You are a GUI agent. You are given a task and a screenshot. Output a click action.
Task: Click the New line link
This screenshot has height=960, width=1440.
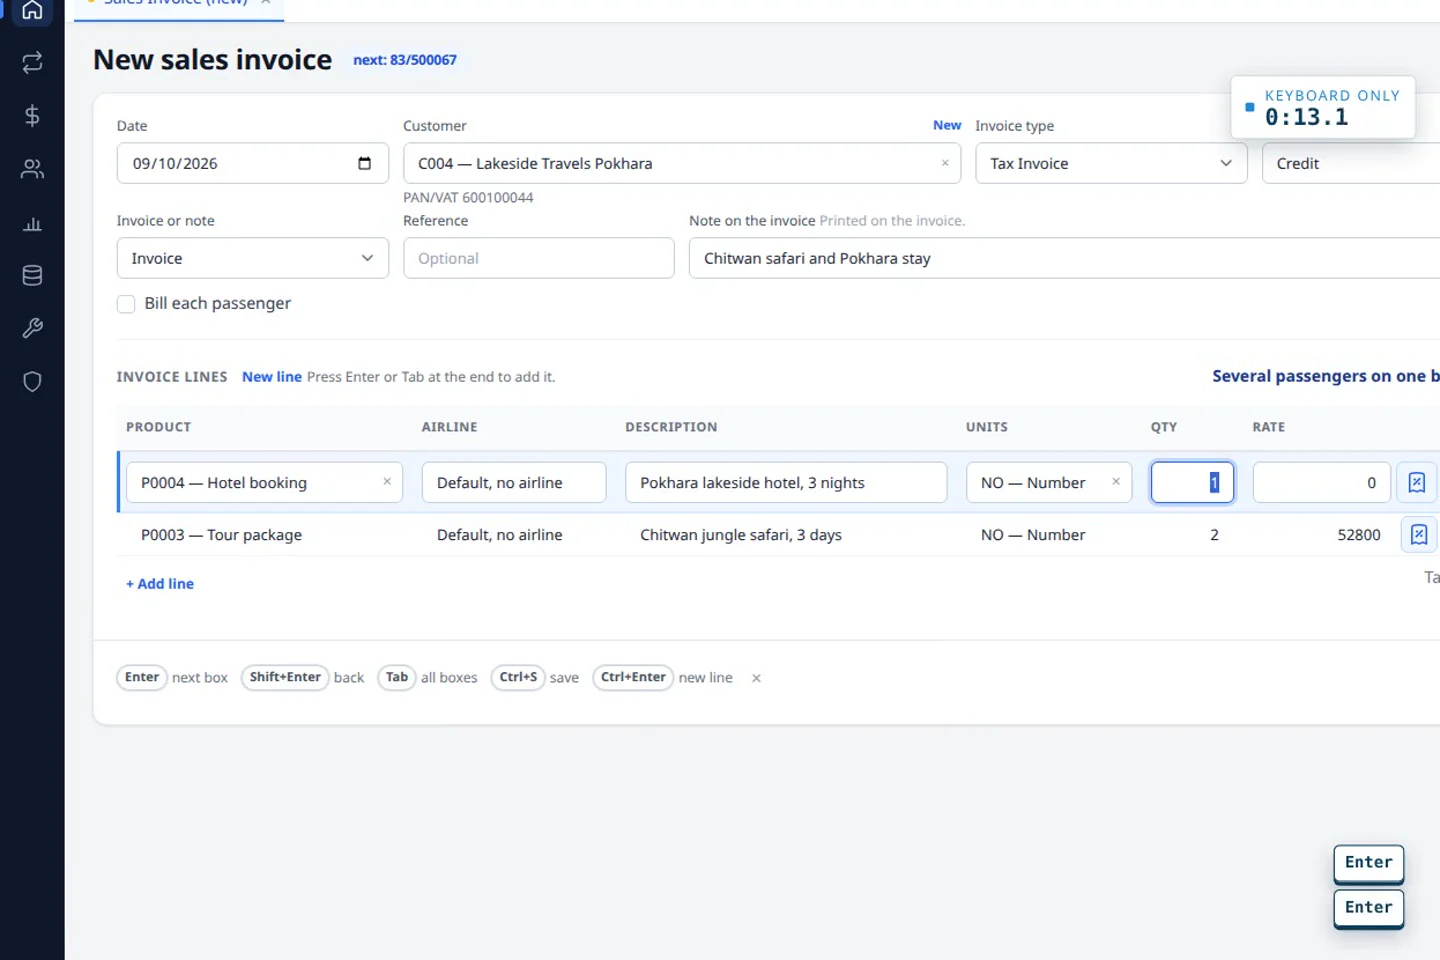(272, 377)
